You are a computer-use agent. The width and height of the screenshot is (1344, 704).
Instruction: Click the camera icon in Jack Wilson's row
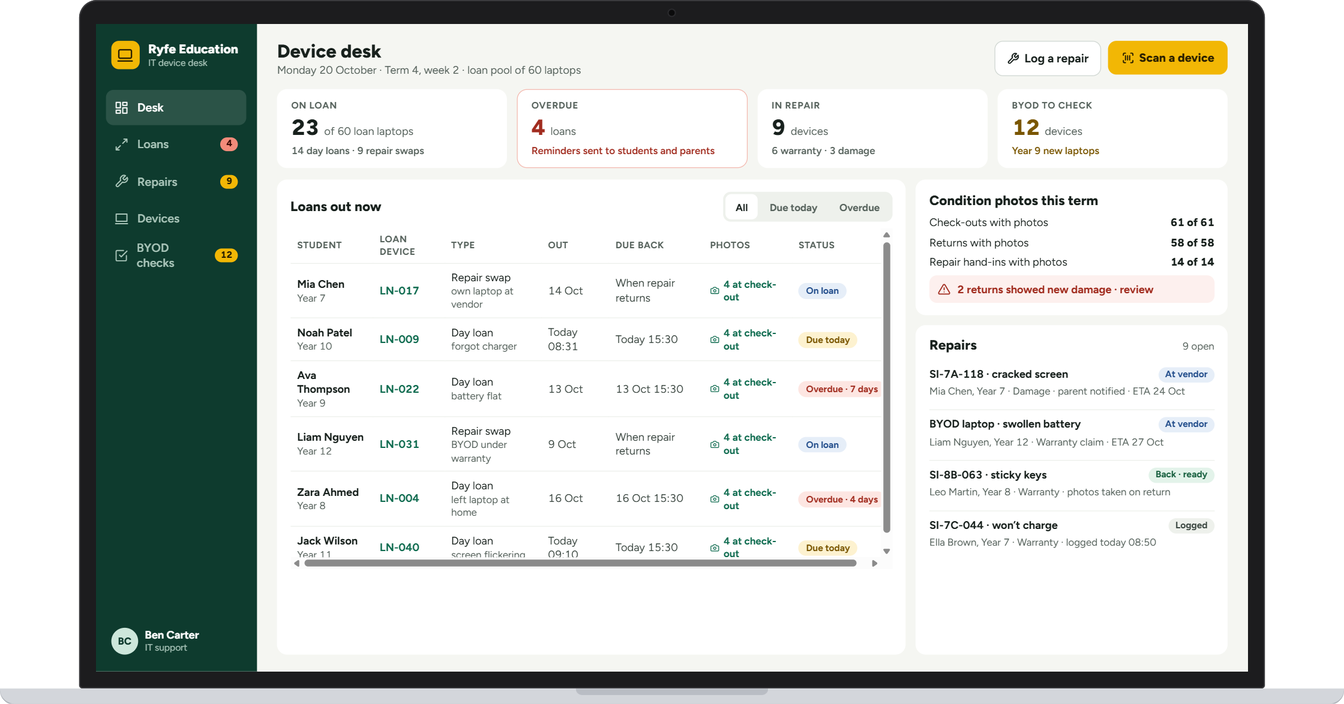[x=714, y=548]
